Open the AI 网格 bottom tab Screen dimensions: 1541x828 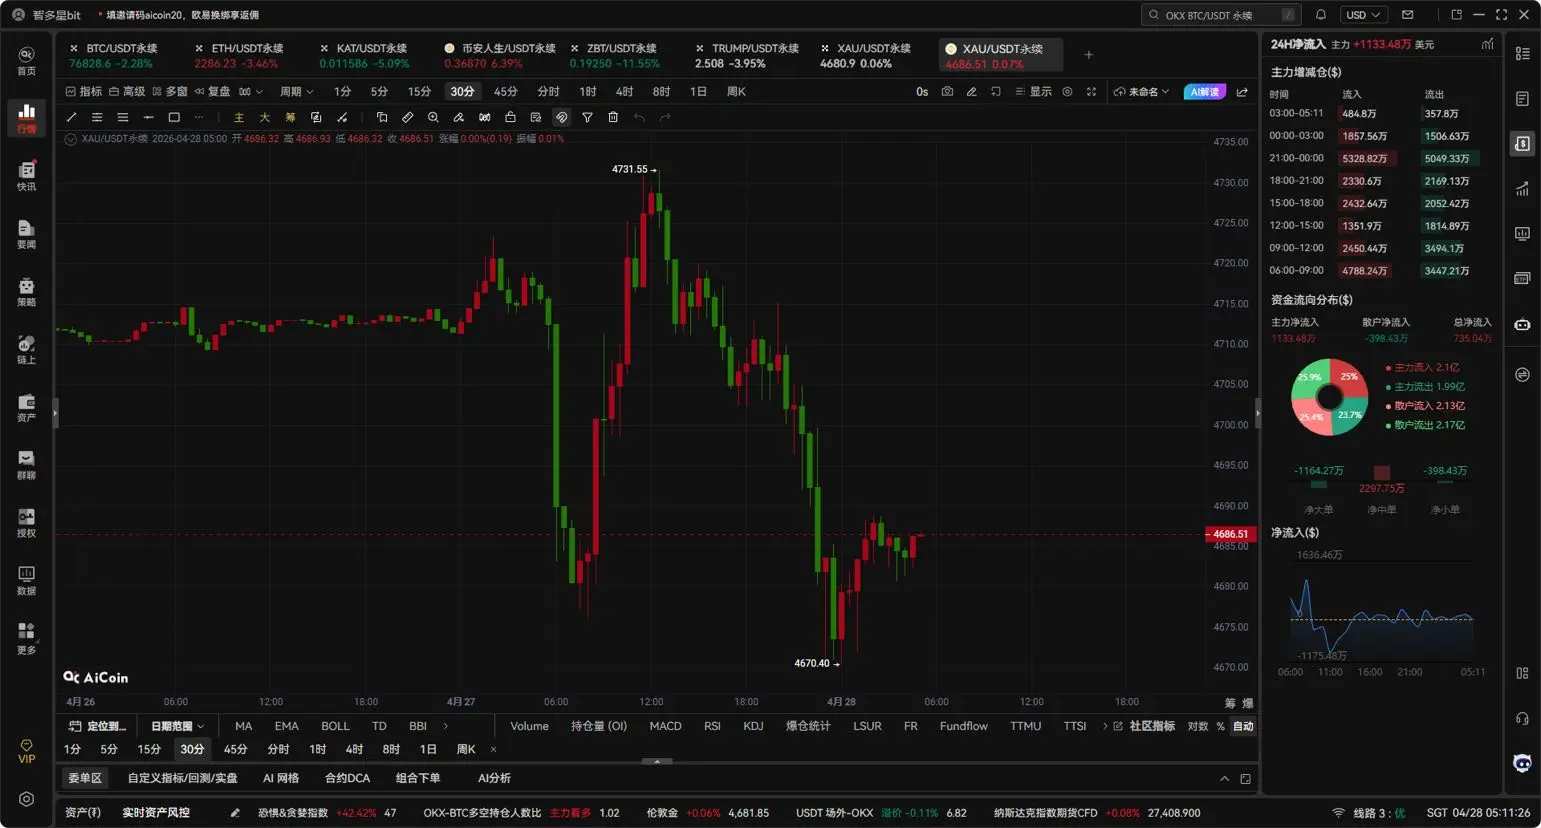click(x=281, y=778)
